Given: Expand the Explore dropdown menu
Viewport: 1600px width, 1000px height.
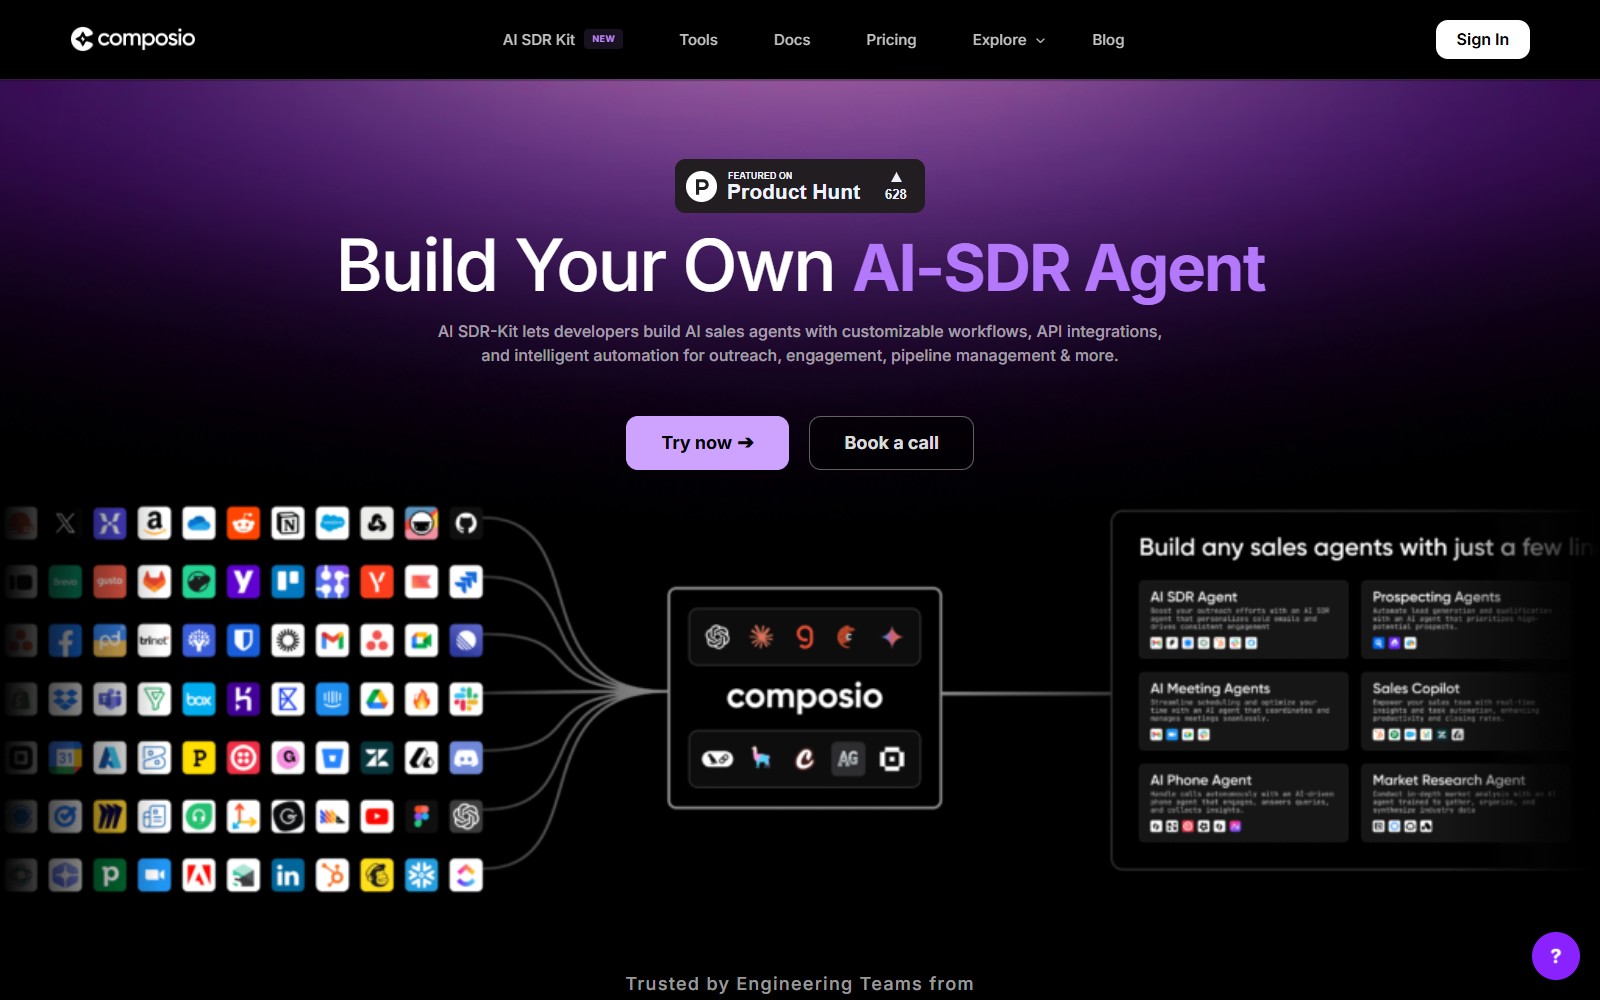Looking at the screenshot, I should pyautogui.click(x=1008, y=40).
